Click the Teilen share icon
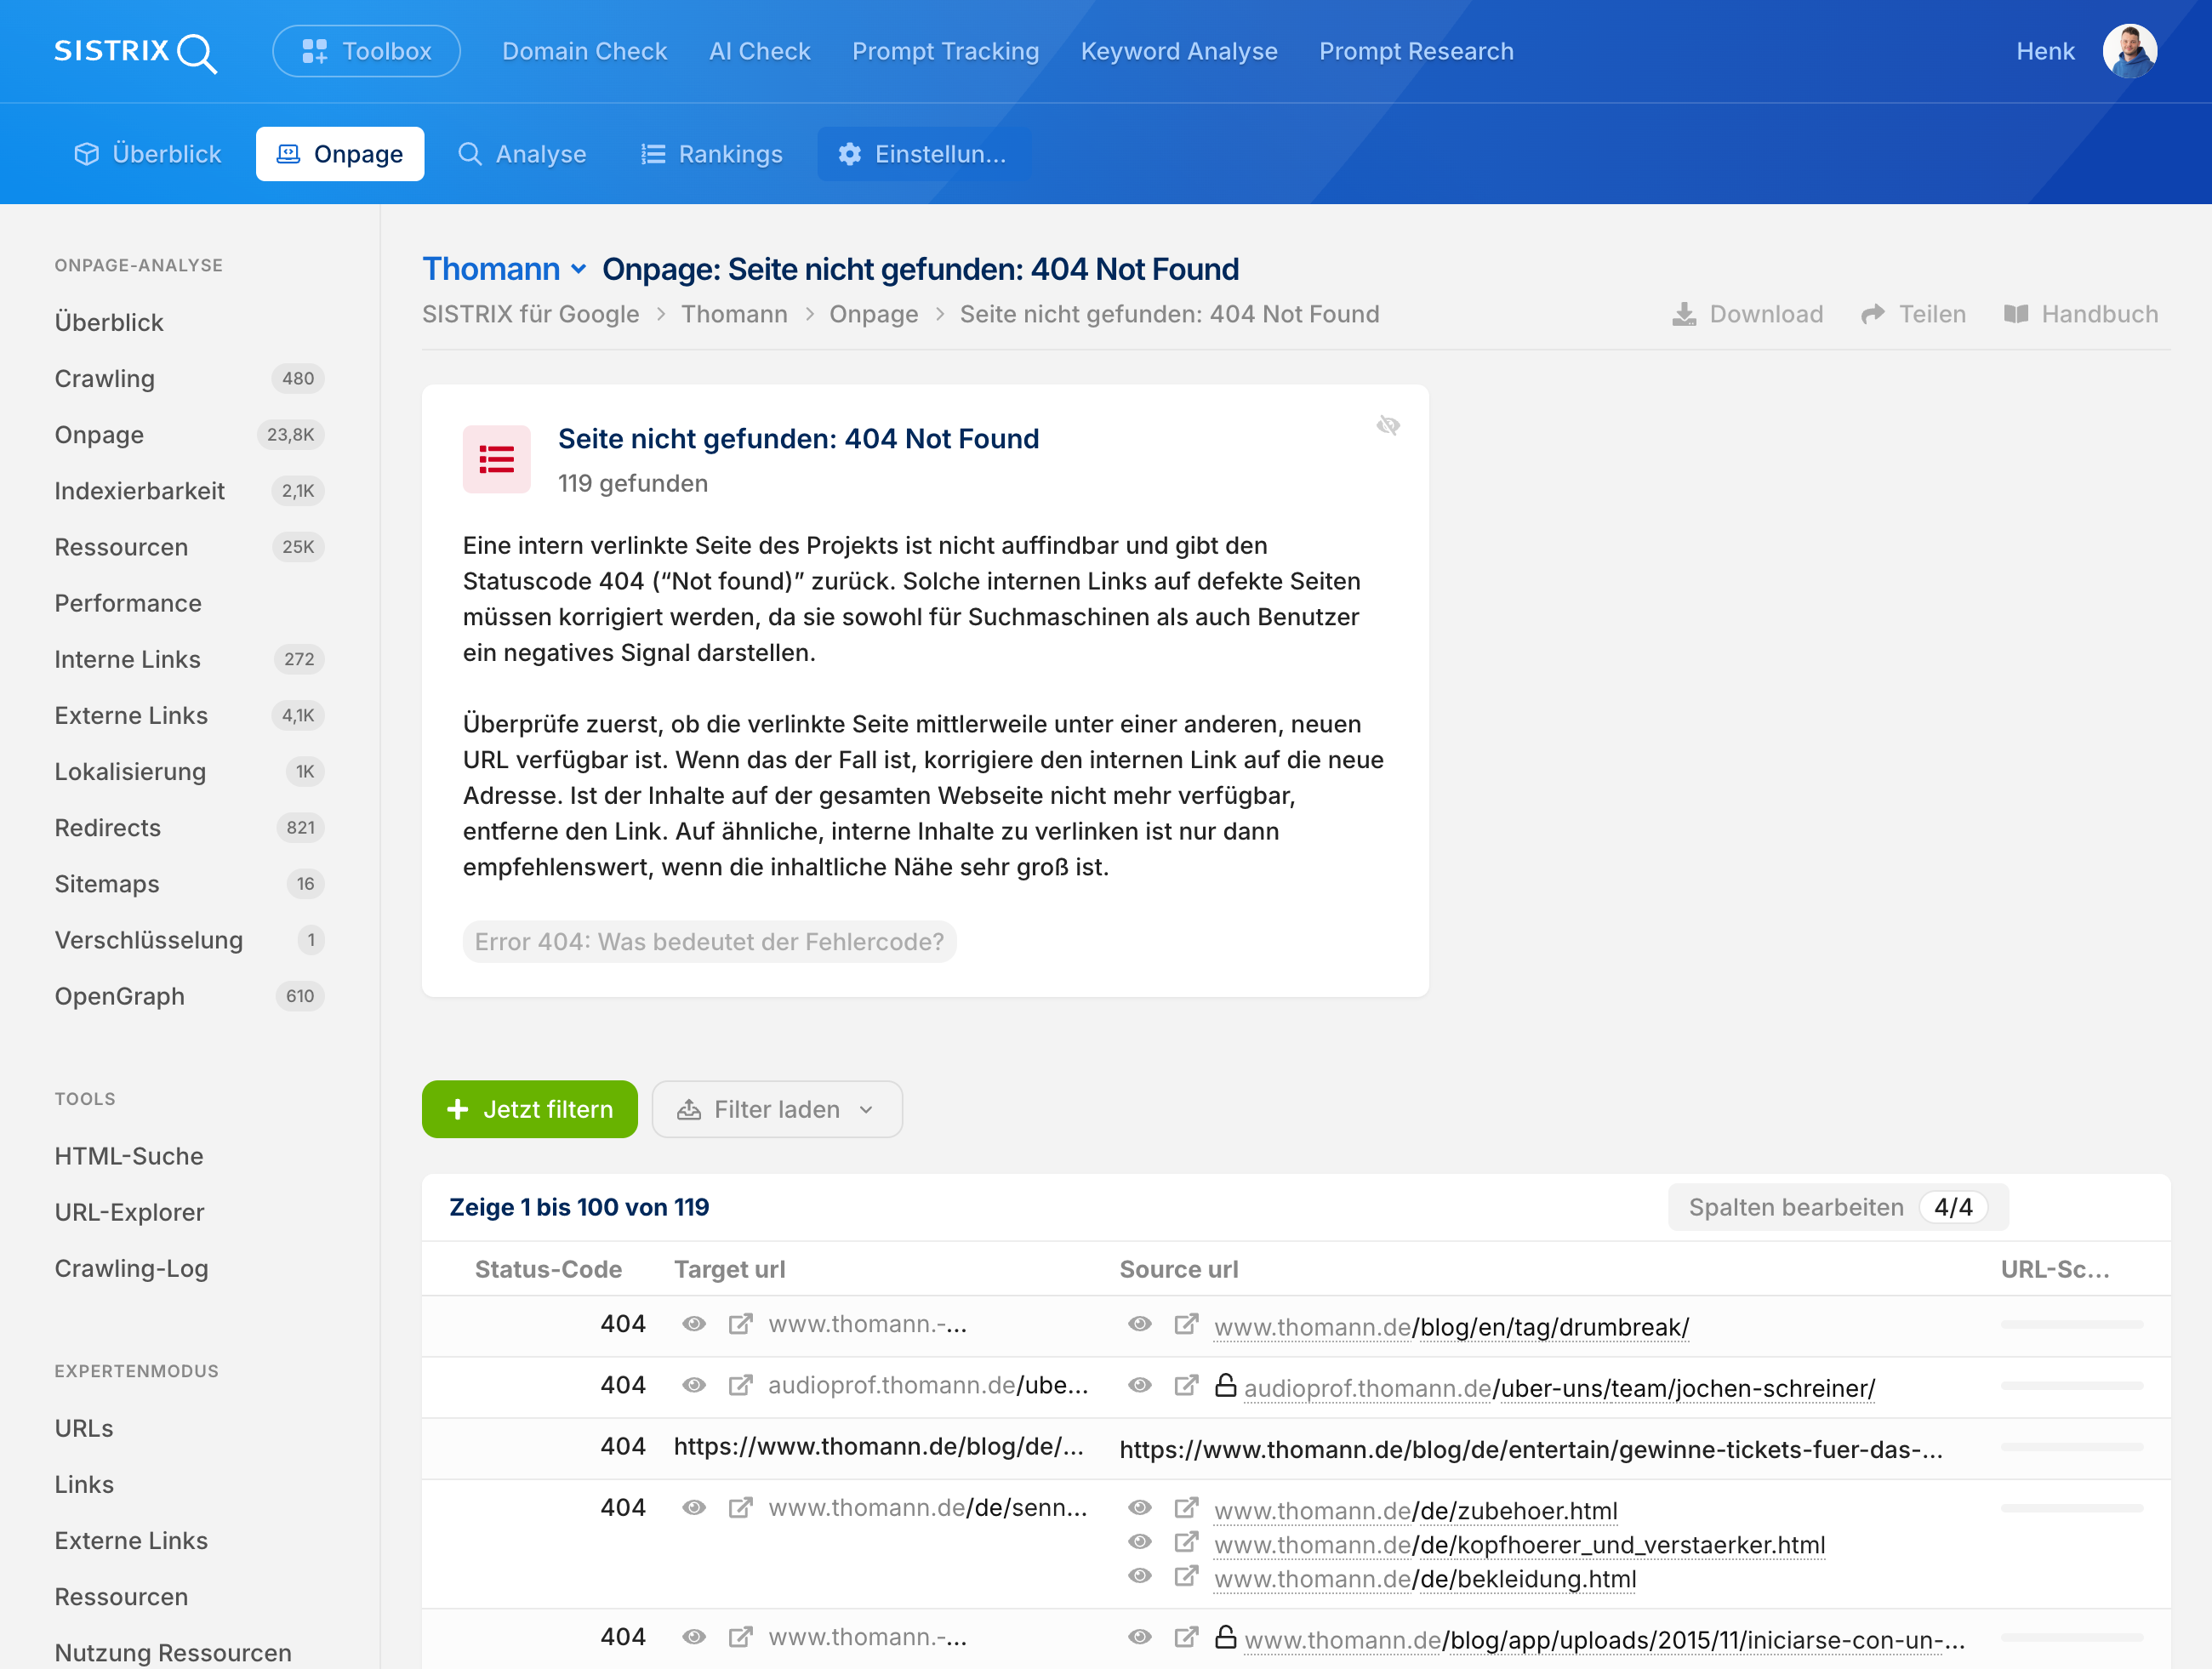This screenshot has height=1669, width=2212. pyautogui.click(x=1872, y=314)
